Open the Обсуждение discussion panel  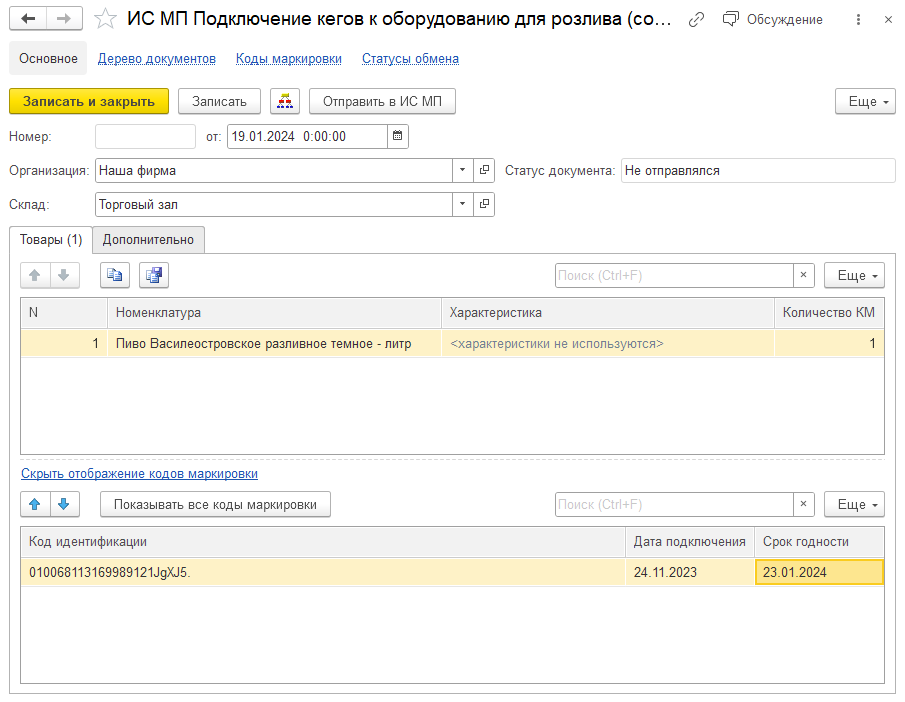773,20
